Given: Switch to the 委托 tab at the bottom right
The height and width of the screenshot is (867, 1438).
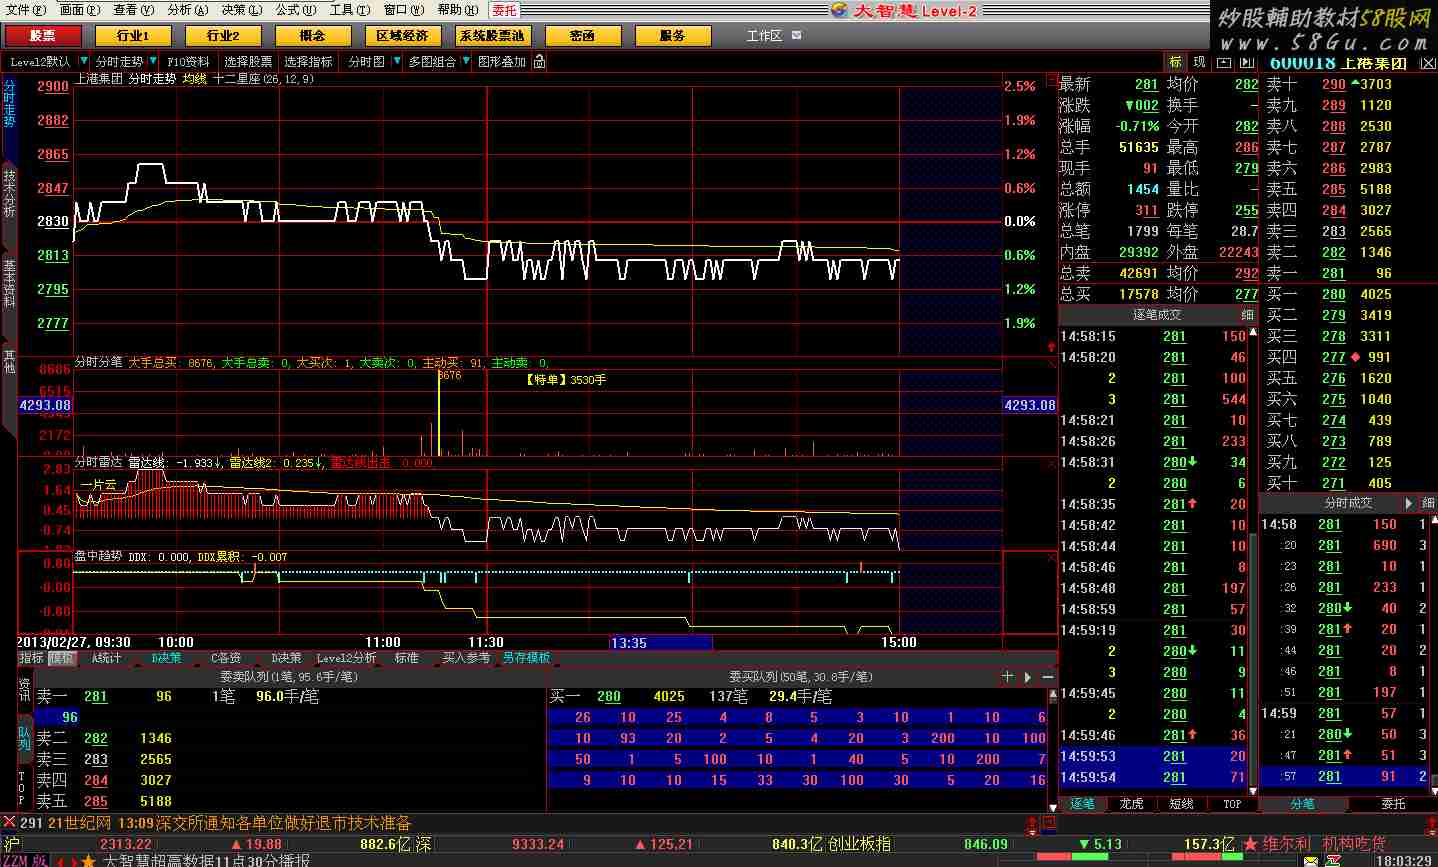Looking at the screenshot, I should pyautogui.click(x=1393, y=804).
